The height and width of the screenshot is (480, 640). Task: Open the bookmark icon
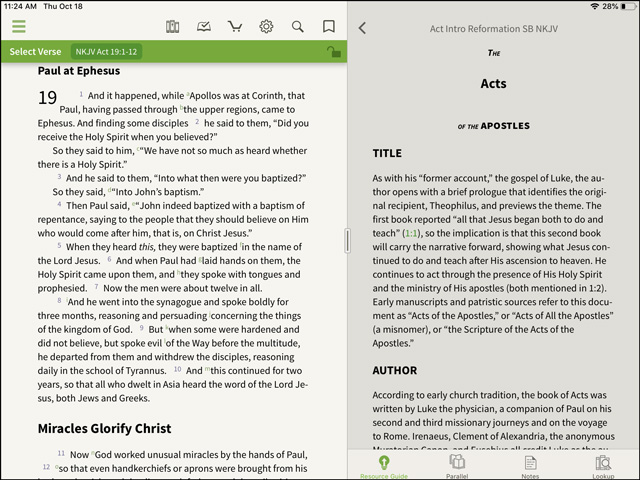point(329,27)
